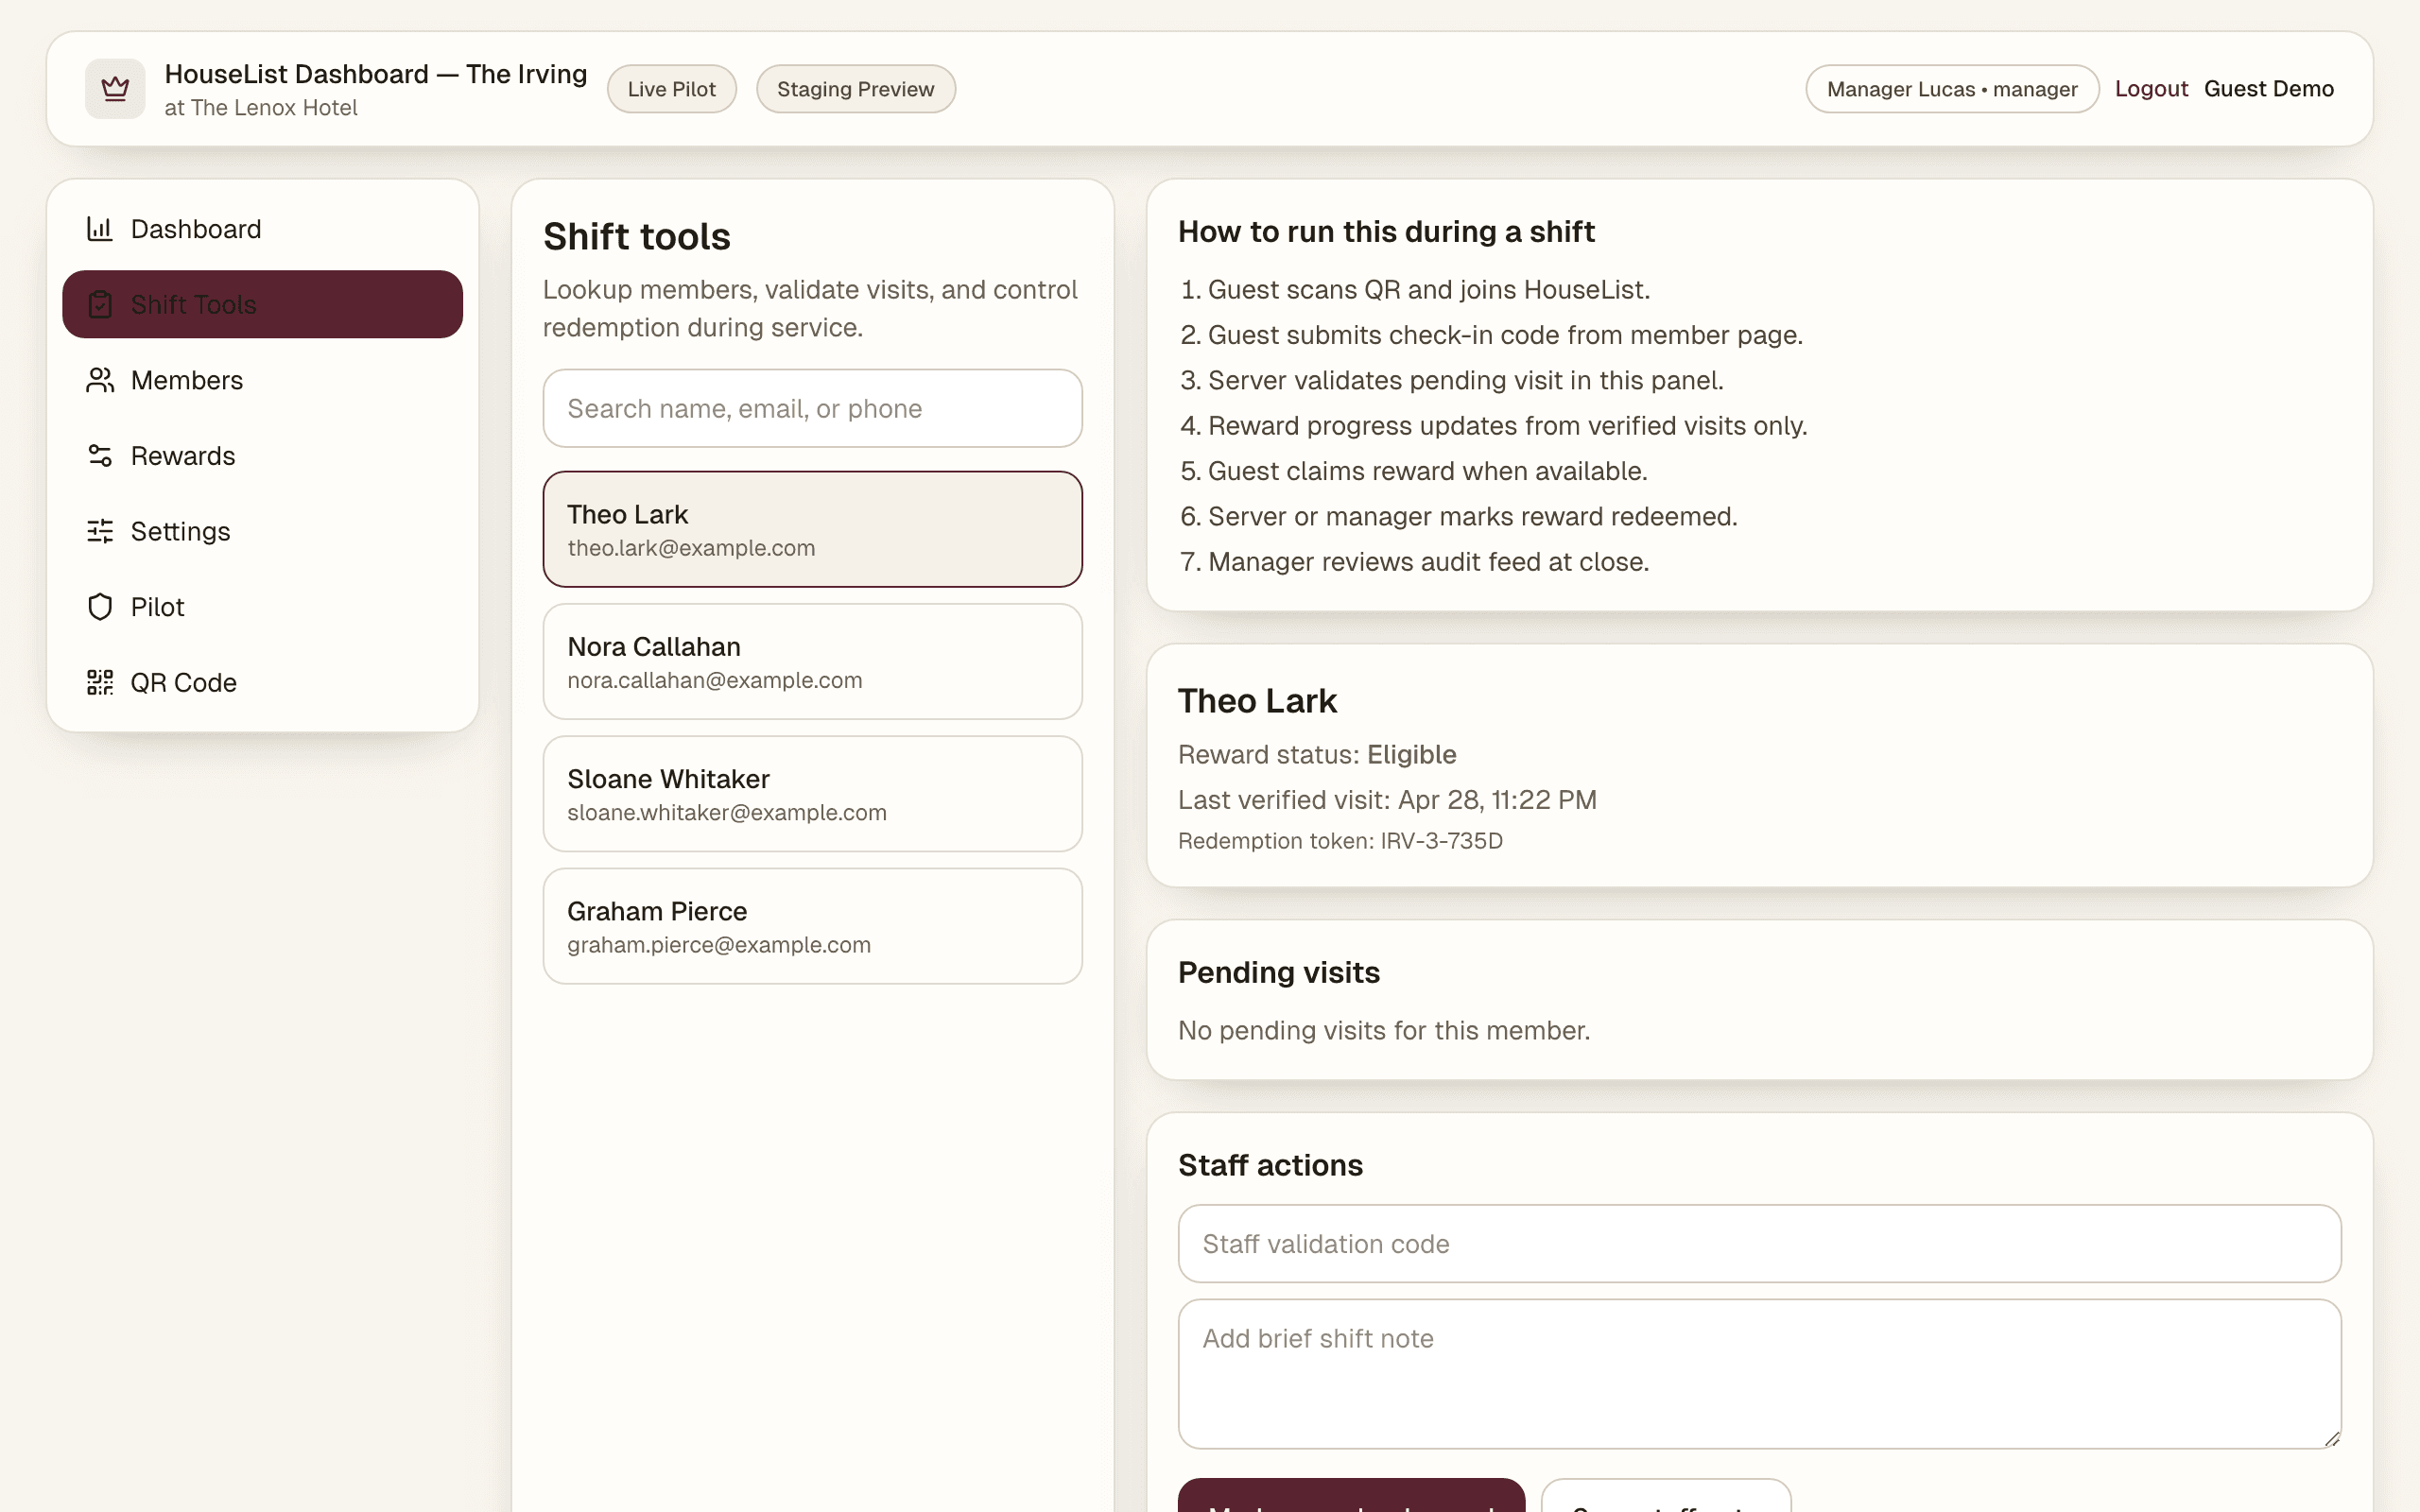
Task: Select Graham Pierce from the member list
Action: pyautogui.click(x=812, y=925)
